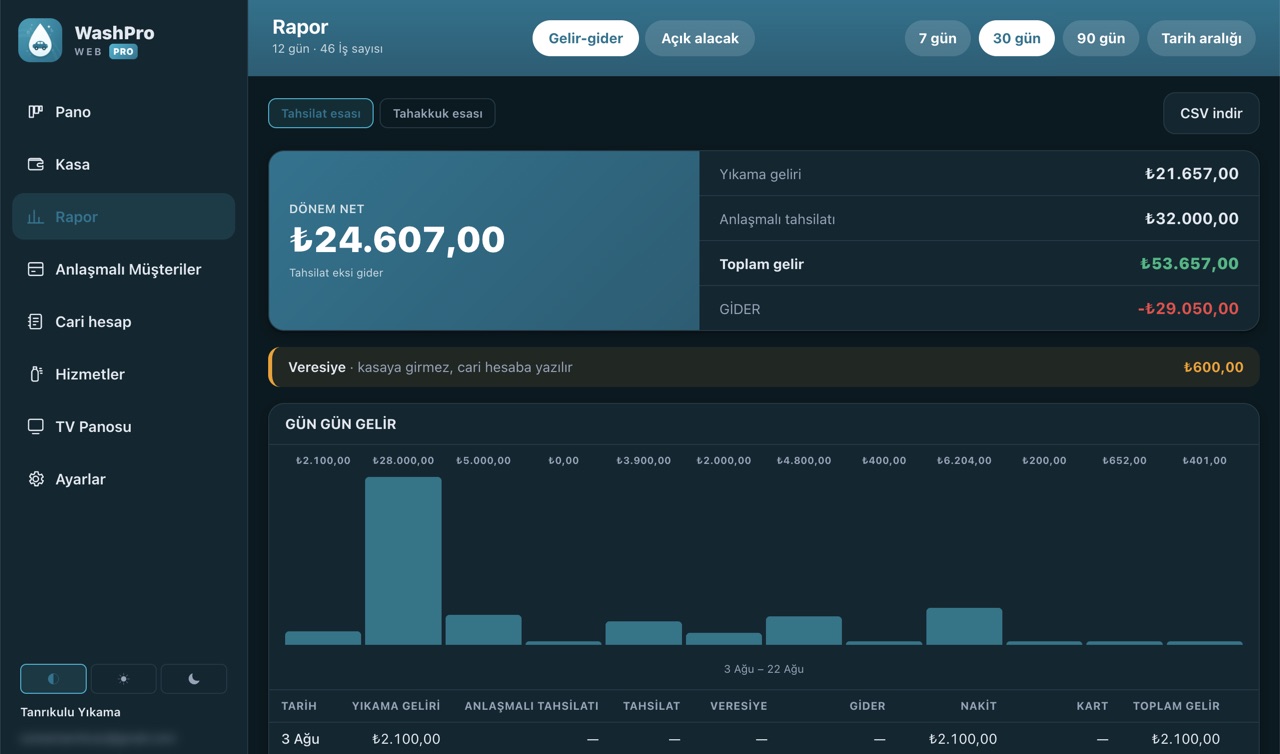Click the NAKİT column header

(978, 706)
